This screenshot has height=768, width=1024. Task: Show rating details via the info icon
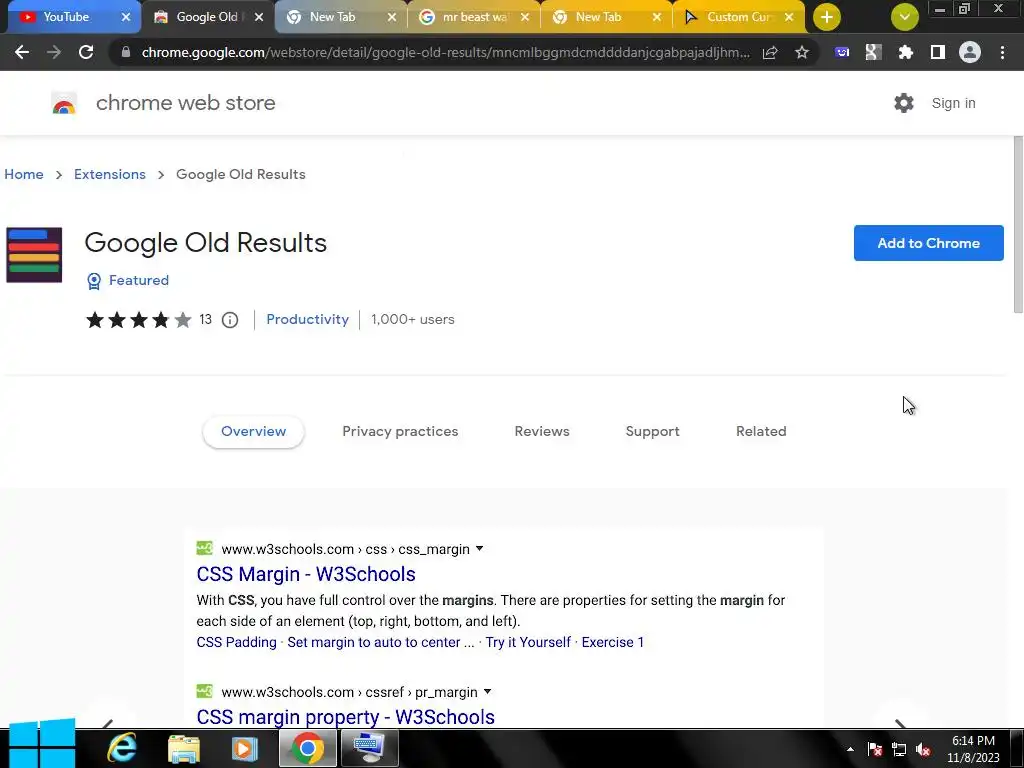coord(230,320)
